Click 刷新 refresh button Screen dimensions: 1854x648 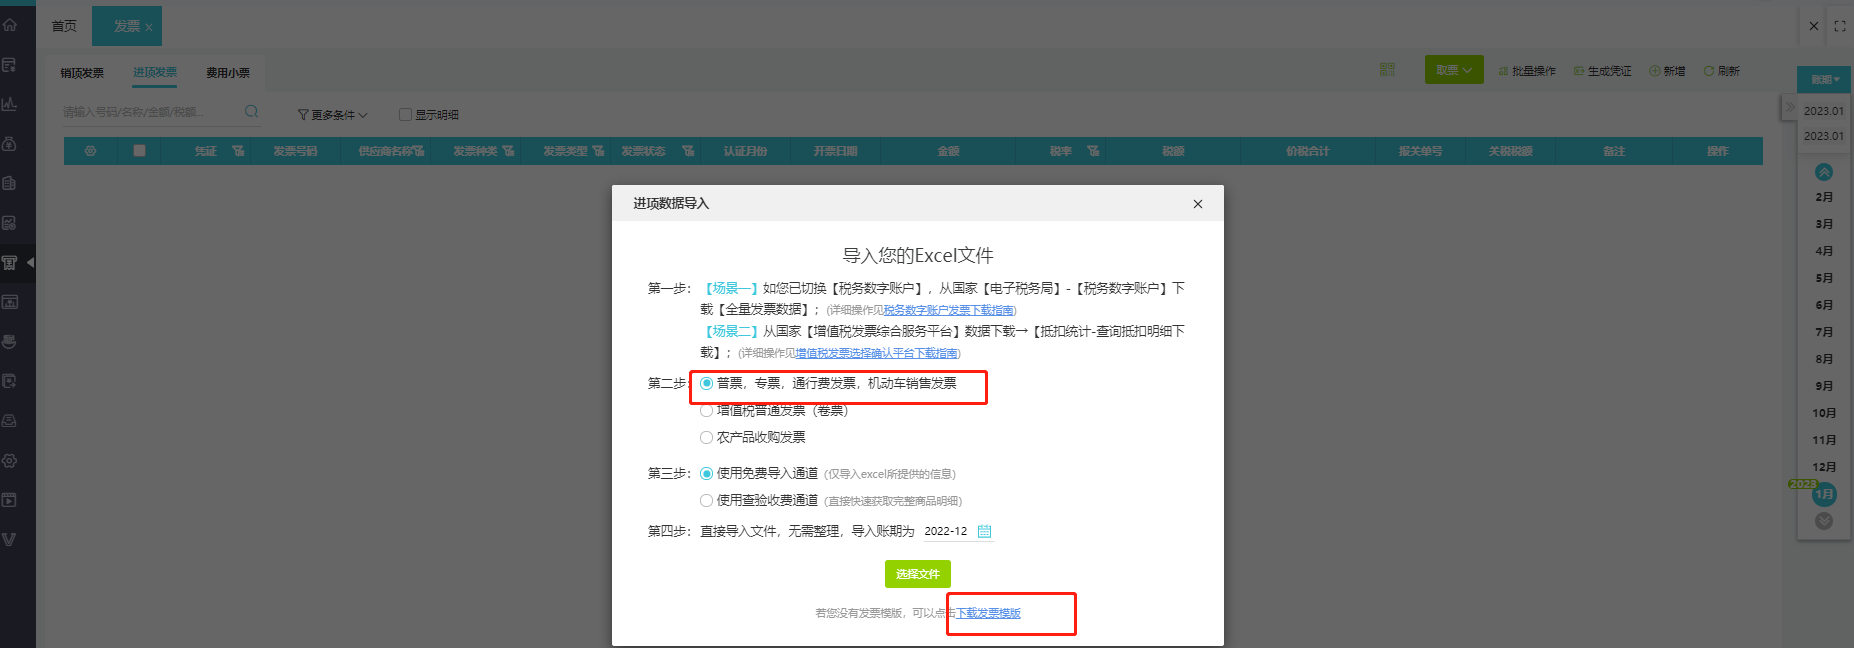click(x=1722, y=71)
